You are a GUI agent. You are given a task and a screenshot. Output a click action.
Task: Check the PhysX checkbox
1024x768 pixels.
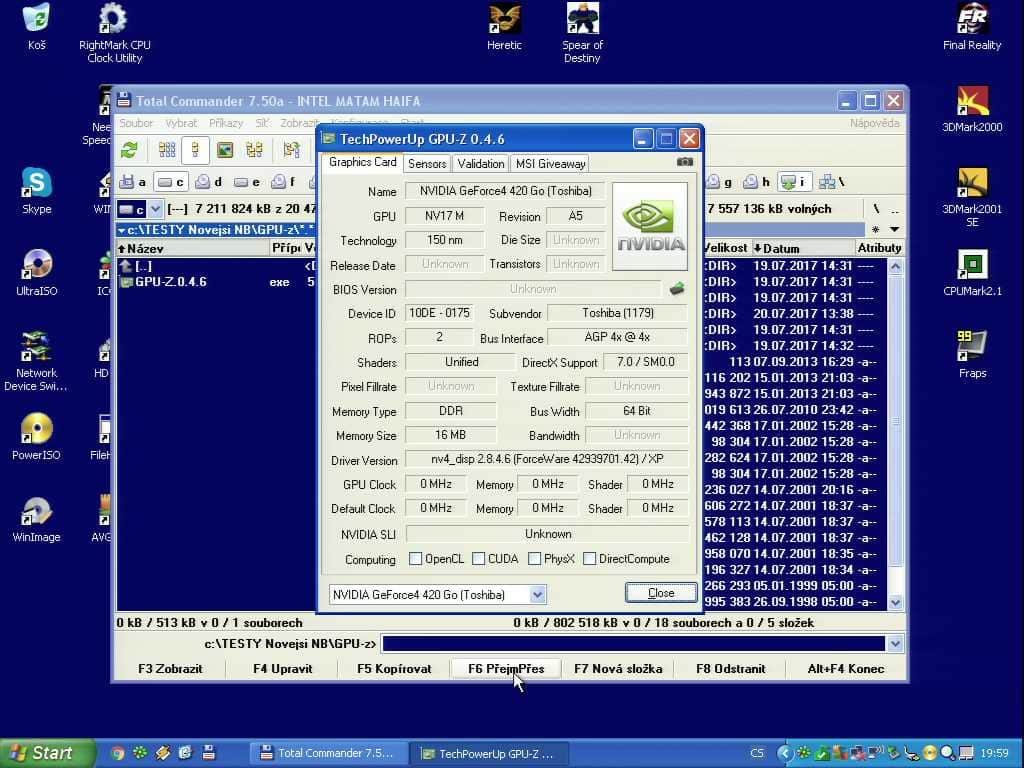click(534, 558)
